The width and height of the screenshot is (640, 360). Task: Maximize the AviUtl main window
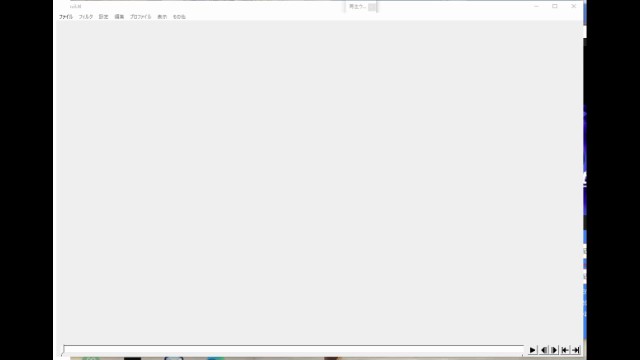pos(555,6)
